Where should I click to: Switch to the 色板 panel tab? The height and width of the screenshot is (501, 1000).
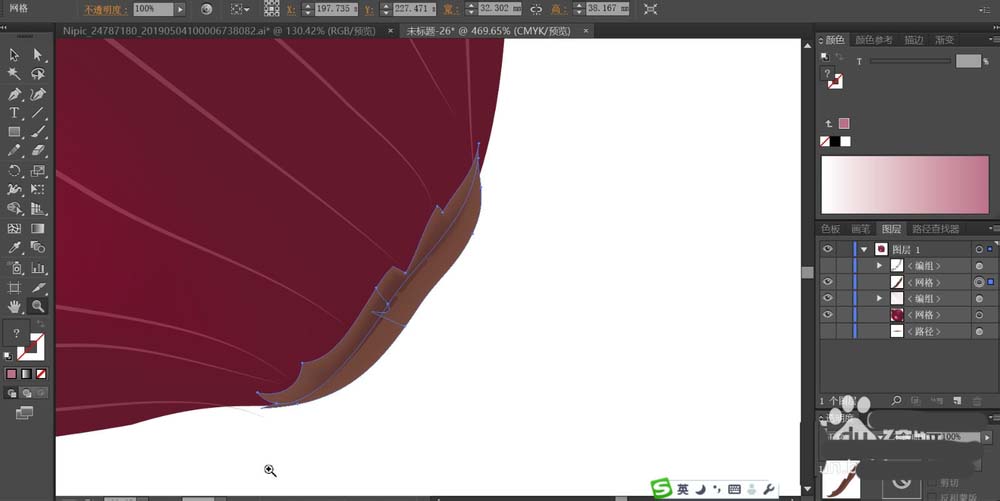point(830,229)
